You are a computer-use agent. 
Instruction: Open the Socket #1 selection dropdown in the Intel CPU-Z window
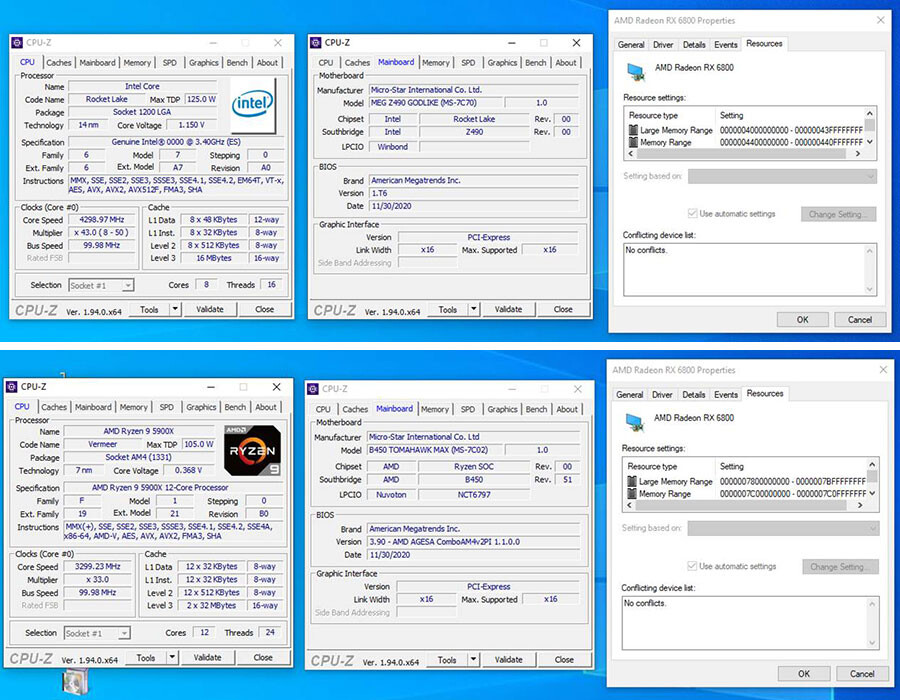(x=101, y=285)
